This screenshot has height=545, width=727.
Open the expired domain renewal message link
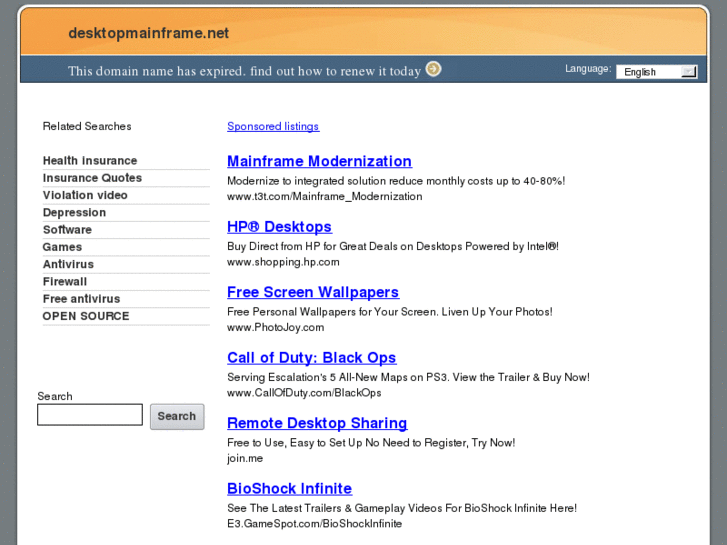point(244,71)
